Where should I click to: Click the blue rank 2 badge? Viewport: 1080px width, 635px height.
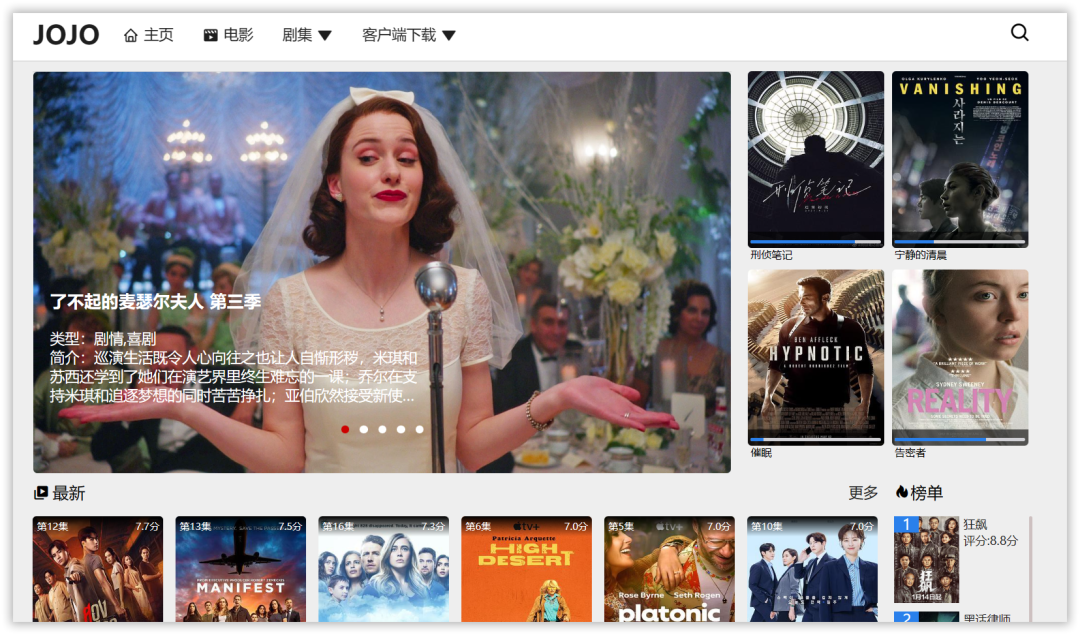point(907,618)
